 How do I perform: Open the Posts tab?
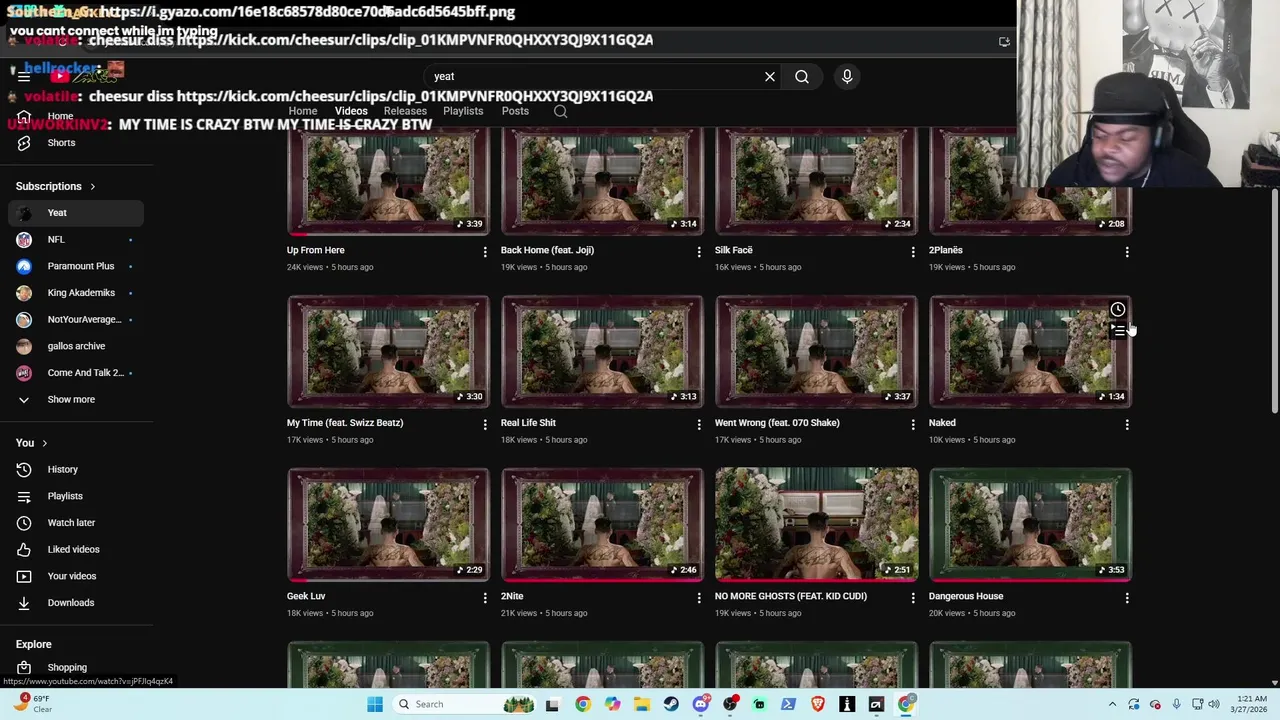tap(515, 111)
